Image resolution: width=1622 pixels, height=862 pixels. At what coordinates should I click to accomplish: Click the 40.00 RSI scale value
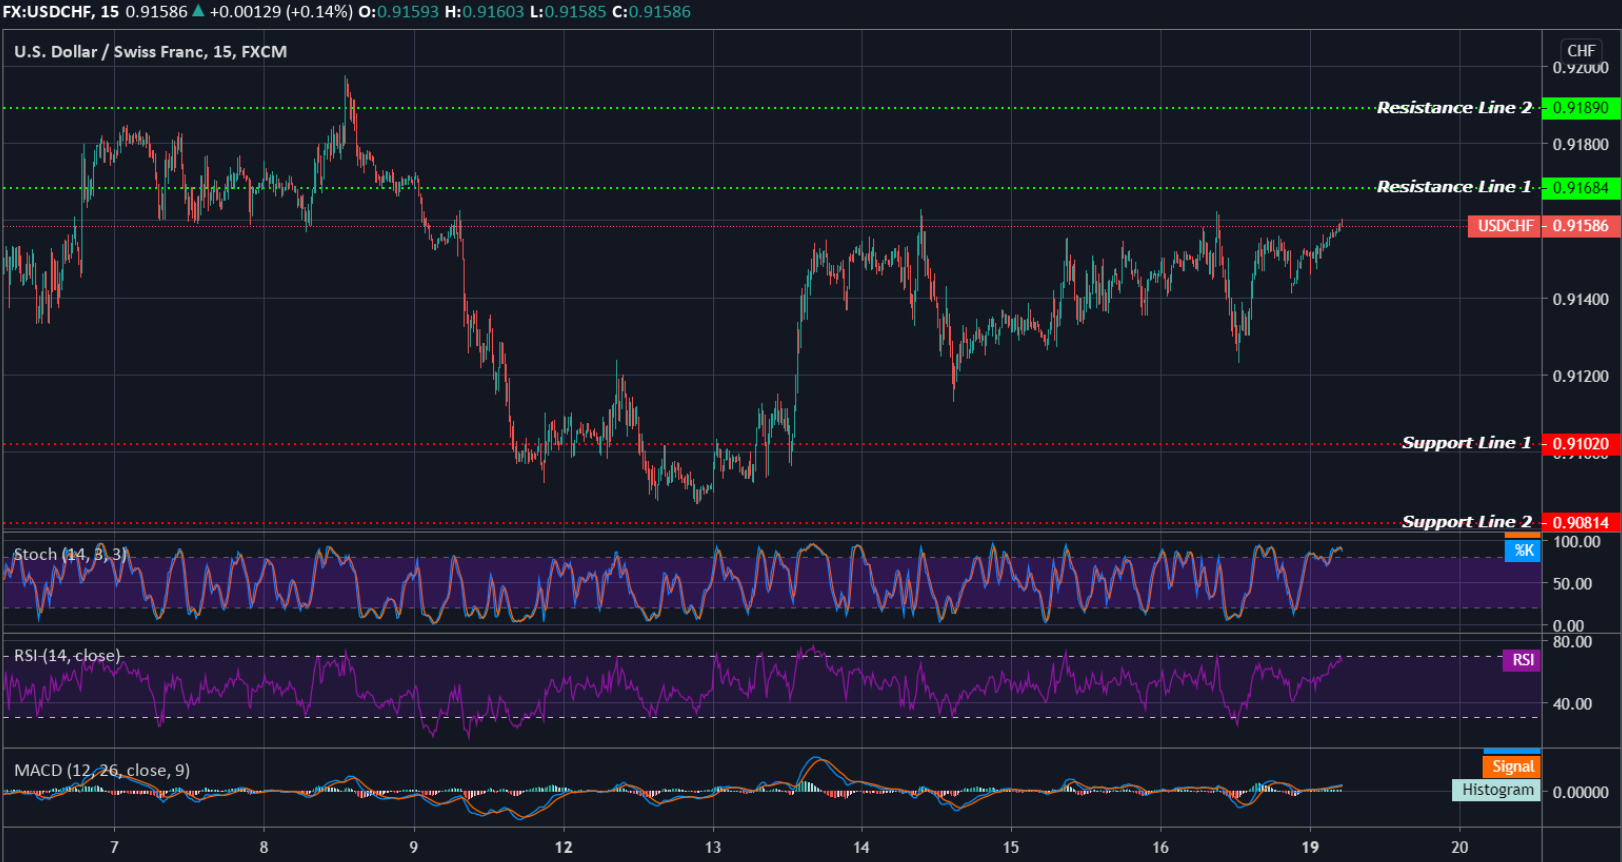(1572, 704)
